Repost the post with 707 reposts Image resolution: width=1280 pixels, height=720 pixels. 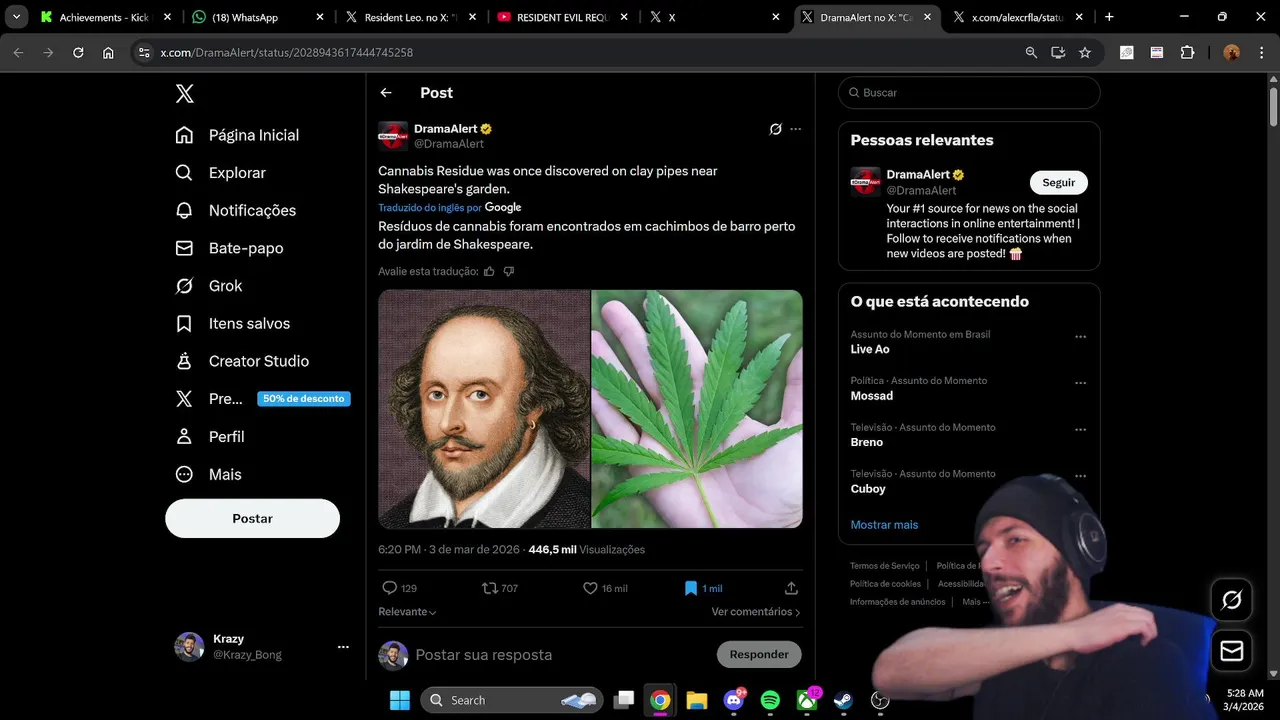pos(500,588)
